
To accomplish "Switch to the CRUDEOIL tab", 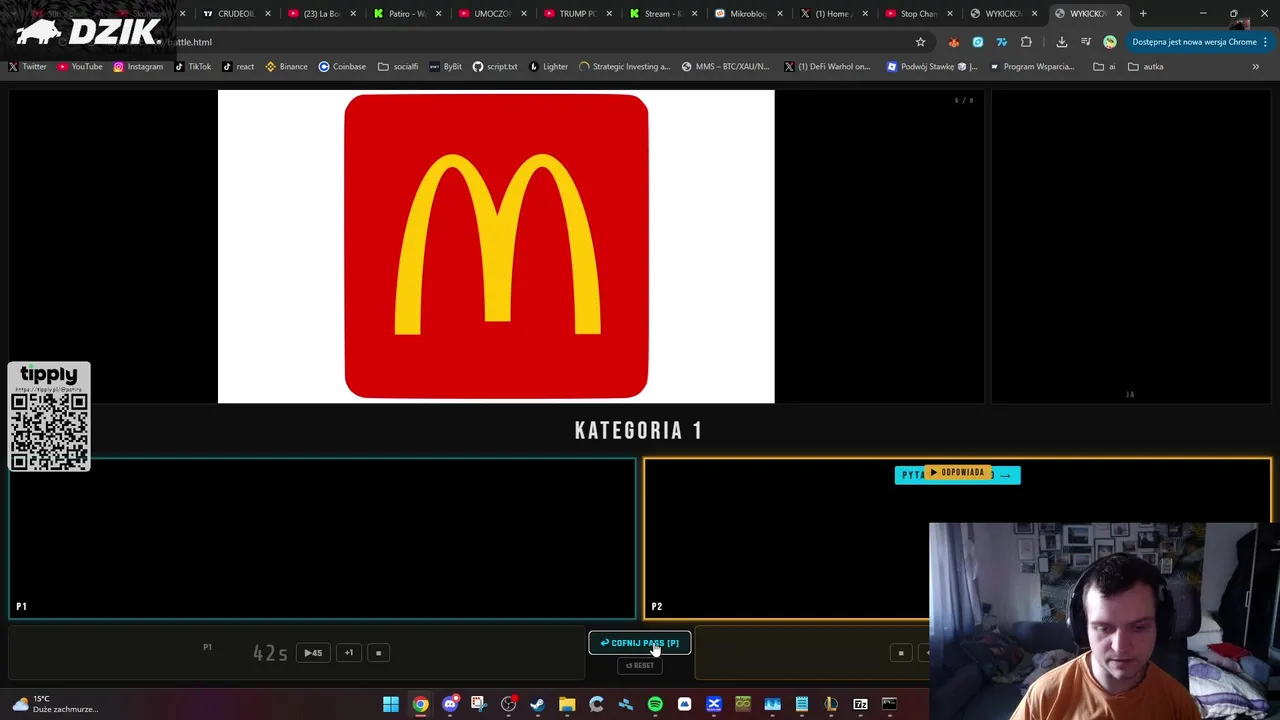I will [x=236, y=14].
